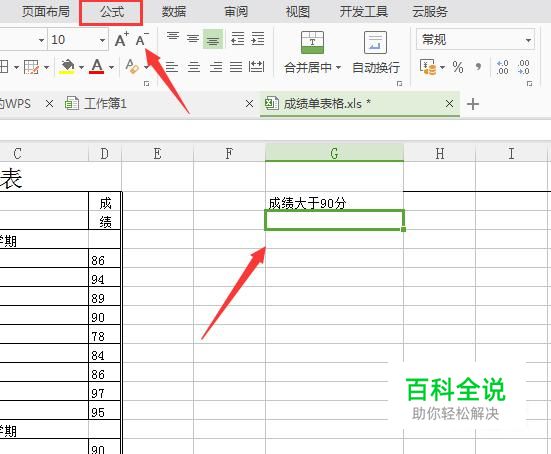This screenshot has width=551, height=454.
Task: Open alignment settings dialog launcher
Action: (x=399, y=84)
